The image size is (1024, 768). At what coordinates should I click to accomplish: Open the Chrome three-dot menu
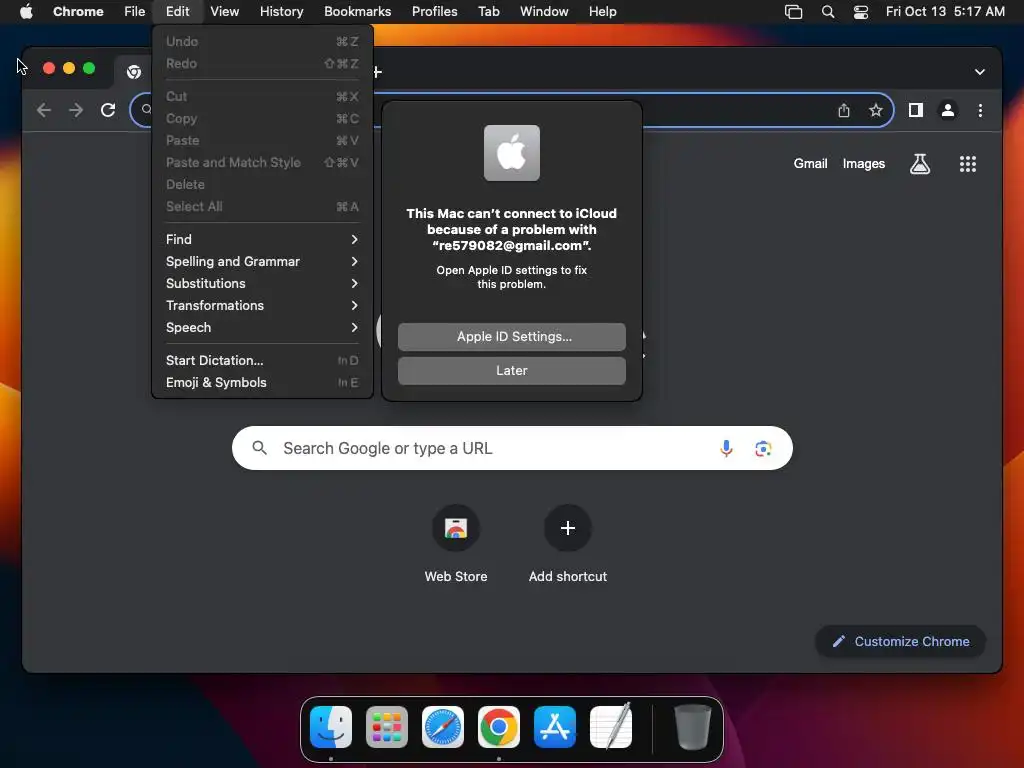click(980, 110)
